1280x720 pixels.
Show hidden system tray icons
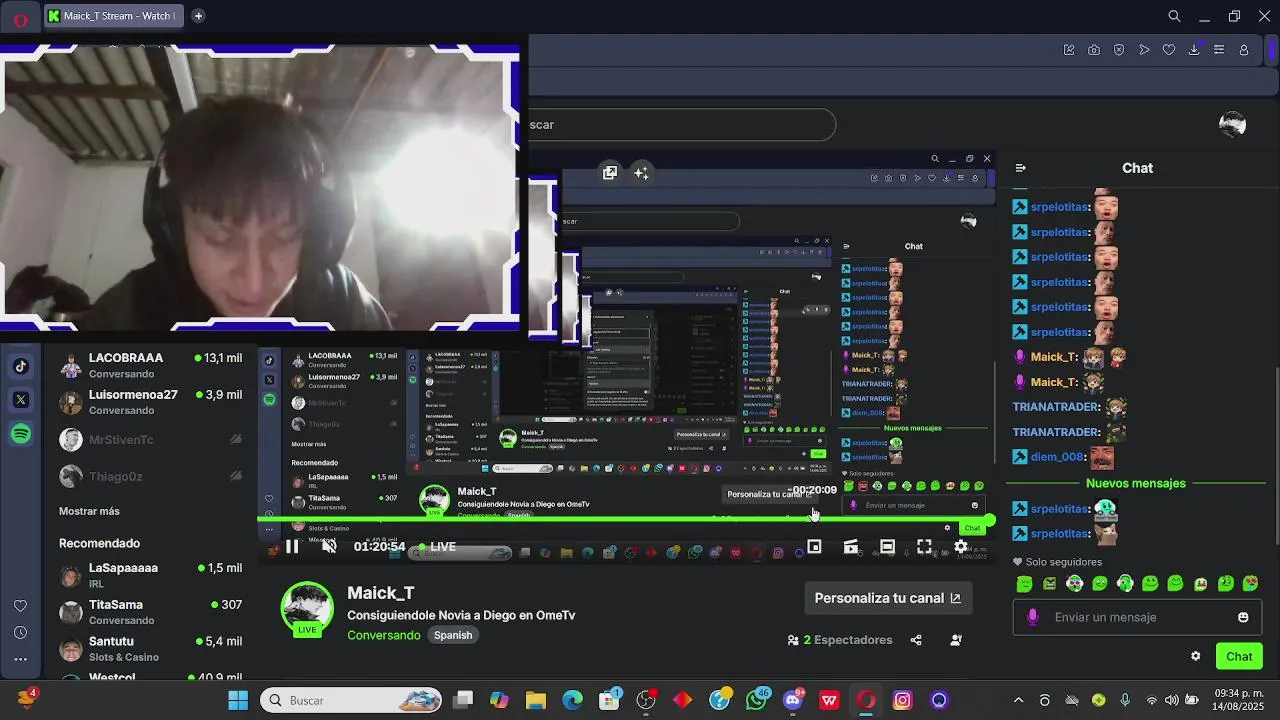[1018, 700]
